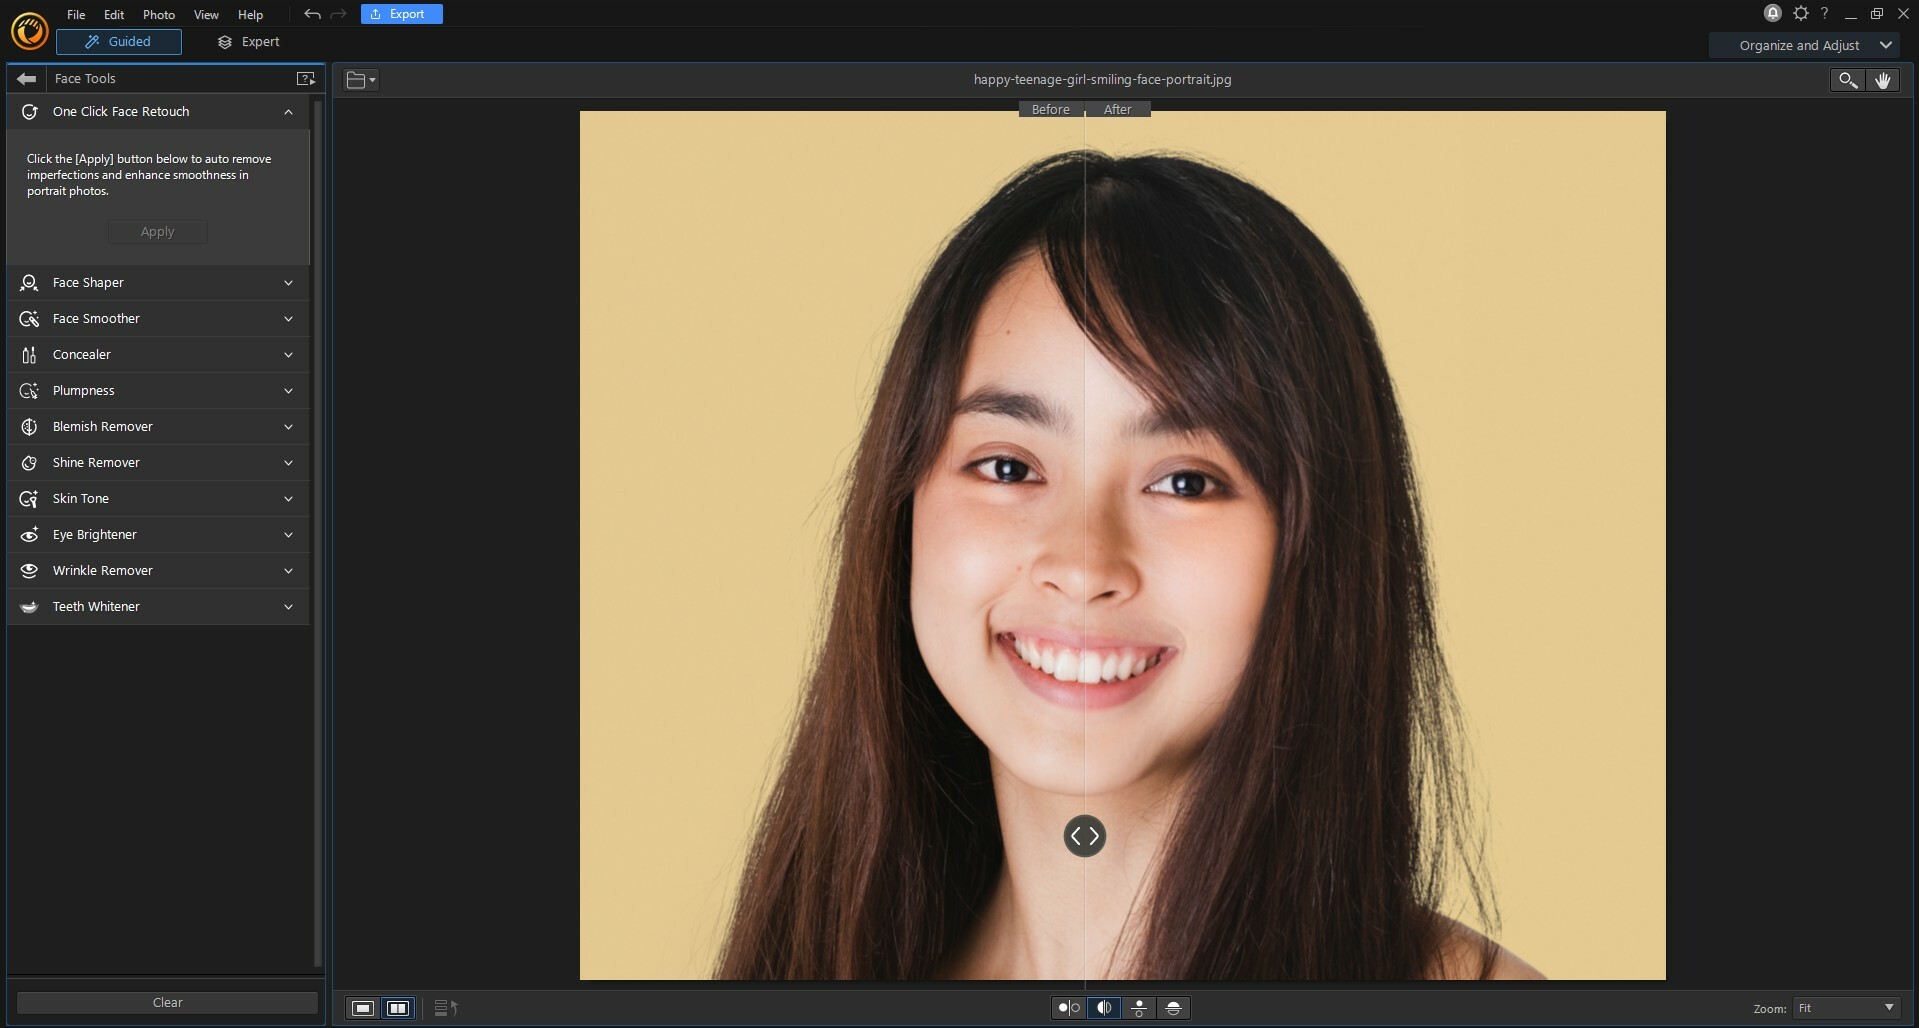Activate the Pan hand tool
Screen dimensions: 1919x1028
(1884, 80)
